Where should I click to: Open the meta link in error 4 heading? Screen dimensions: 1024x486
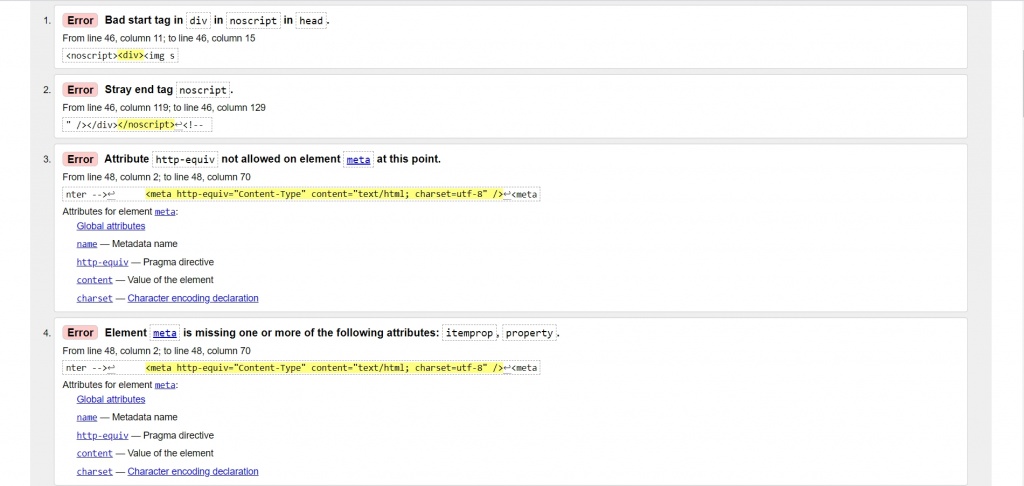pos(165,333)
